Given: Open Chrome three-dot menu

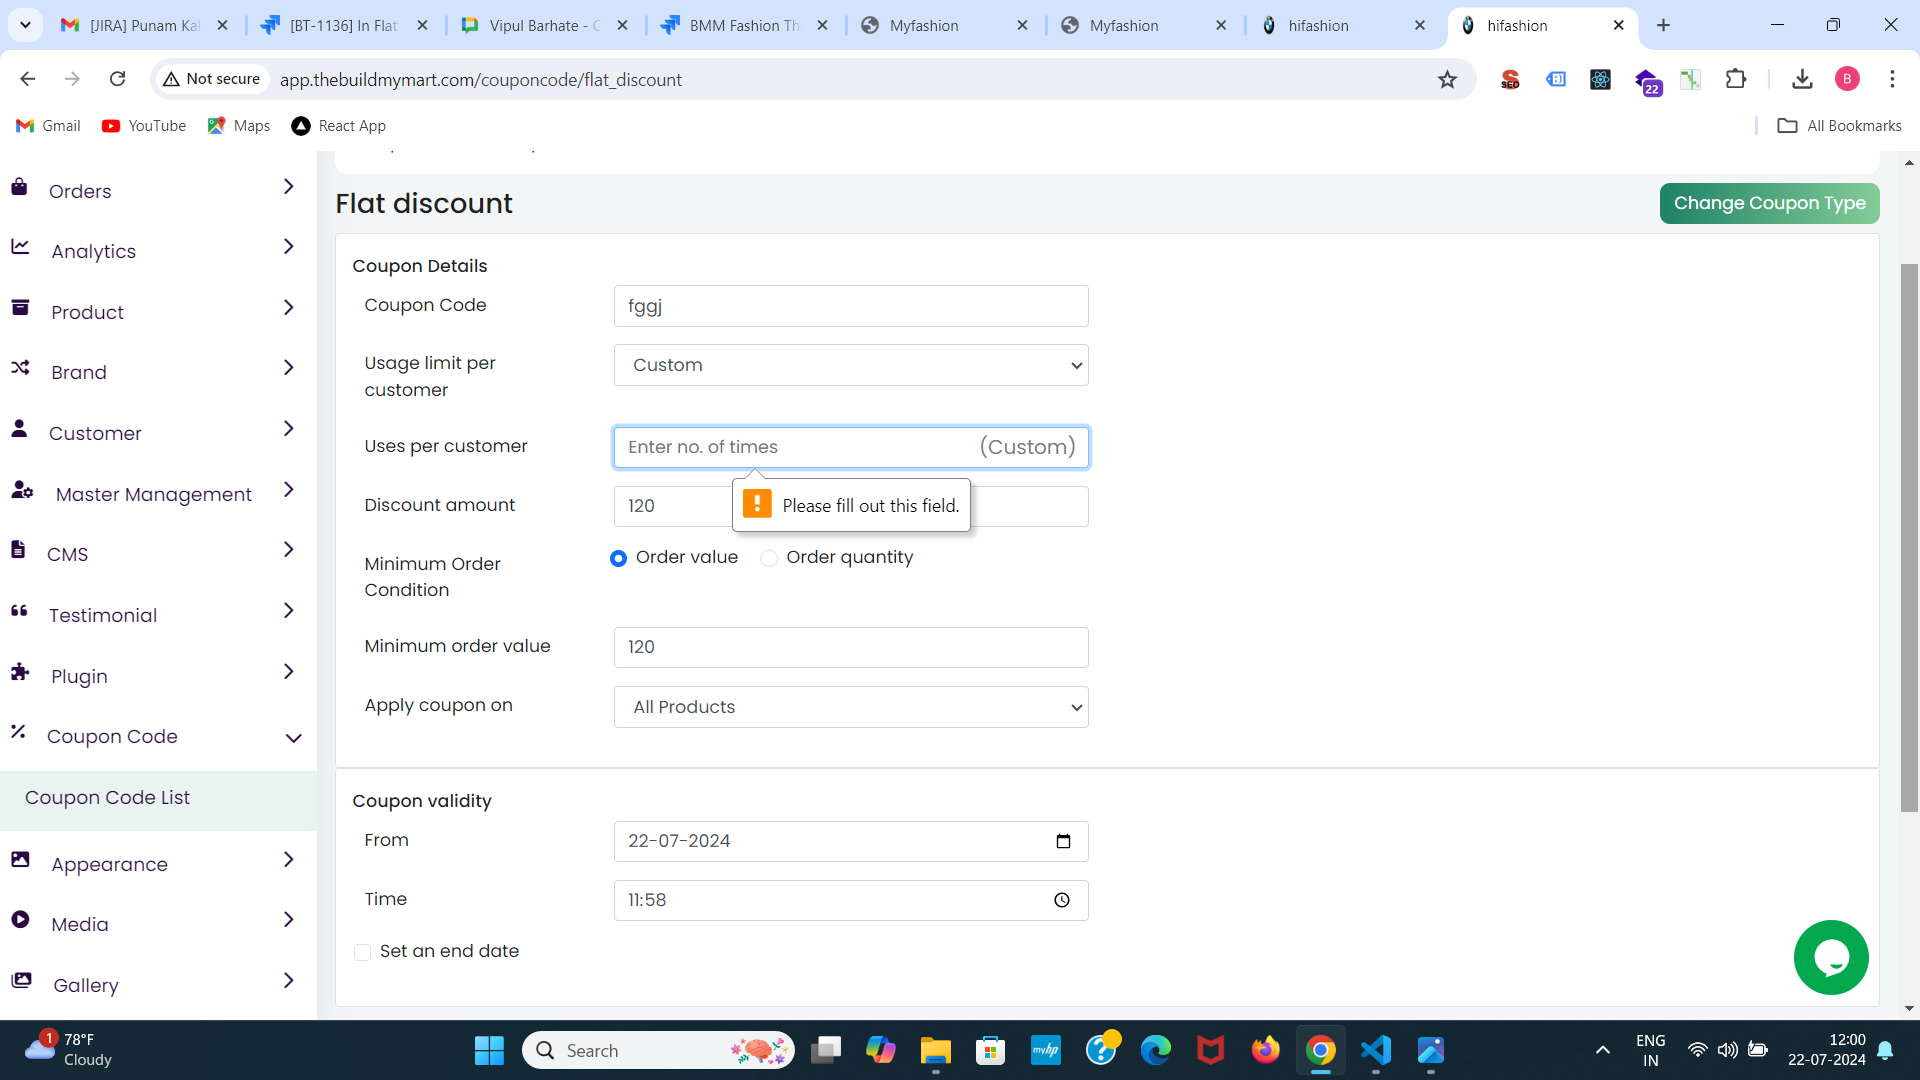Looking at the screenshot, I should [1892, 79].
